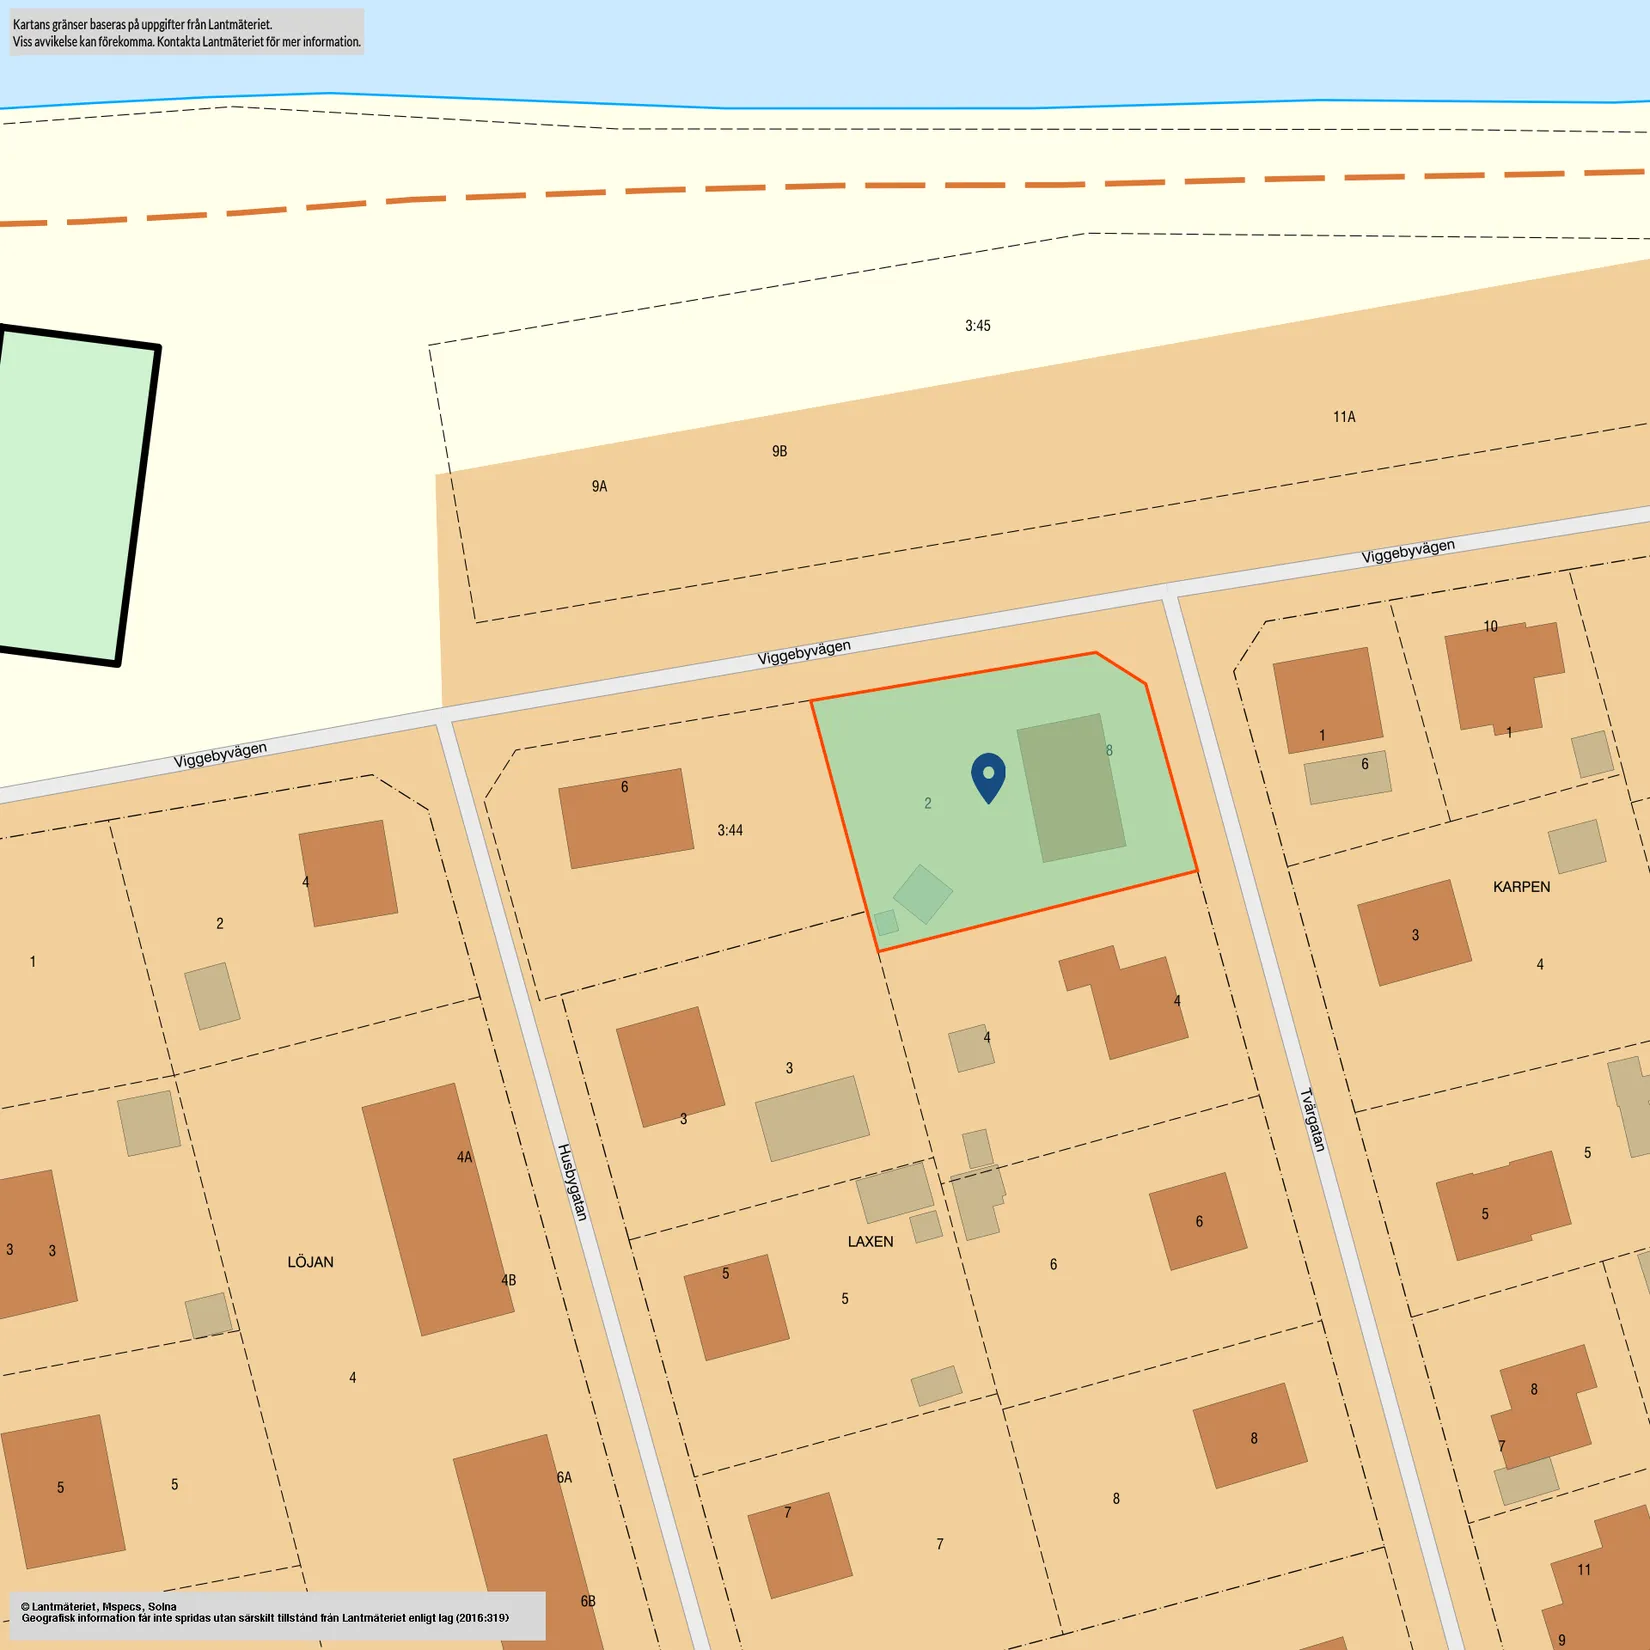Click the blue location pin marker
Viewport: 1650px width, 1650px height.
click(988, 777)
